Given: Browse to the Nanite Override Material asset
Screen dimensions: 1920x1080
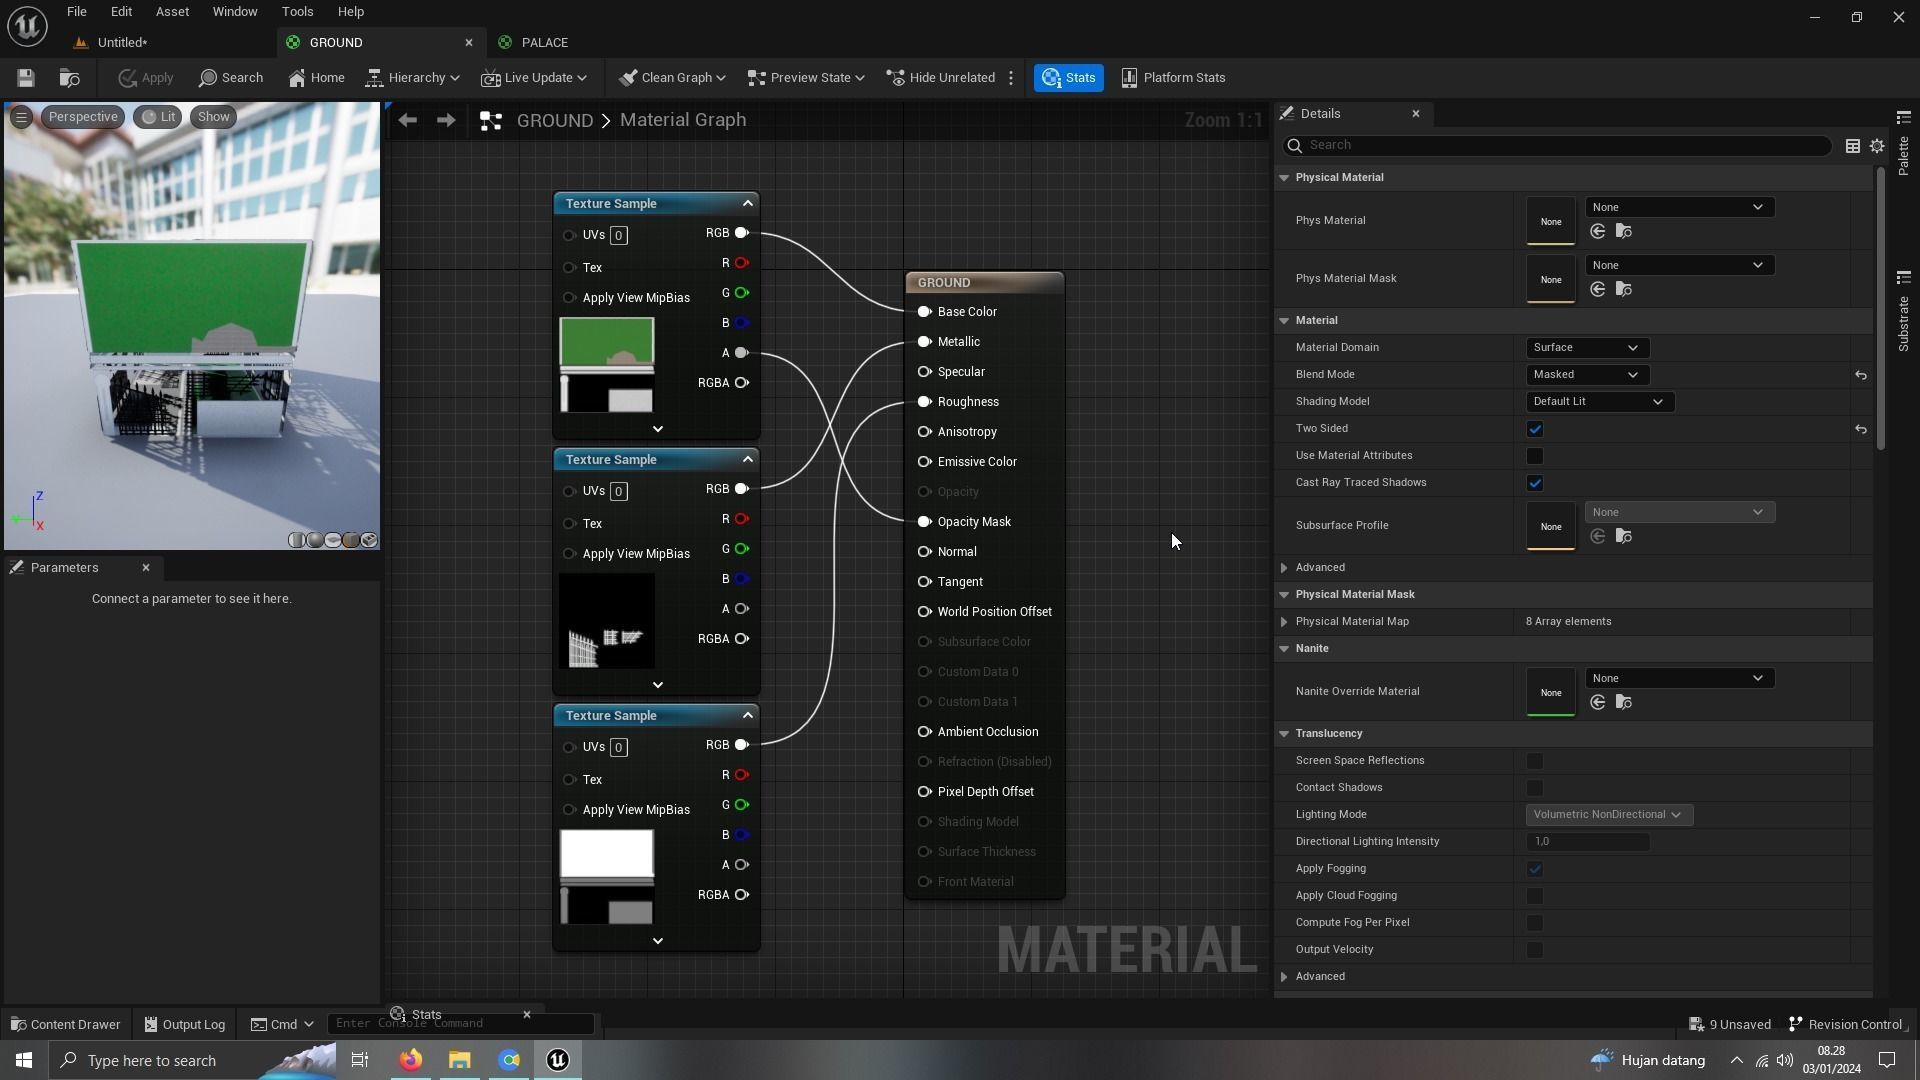Looking at the screenshot, I should tap(1624, 703).
